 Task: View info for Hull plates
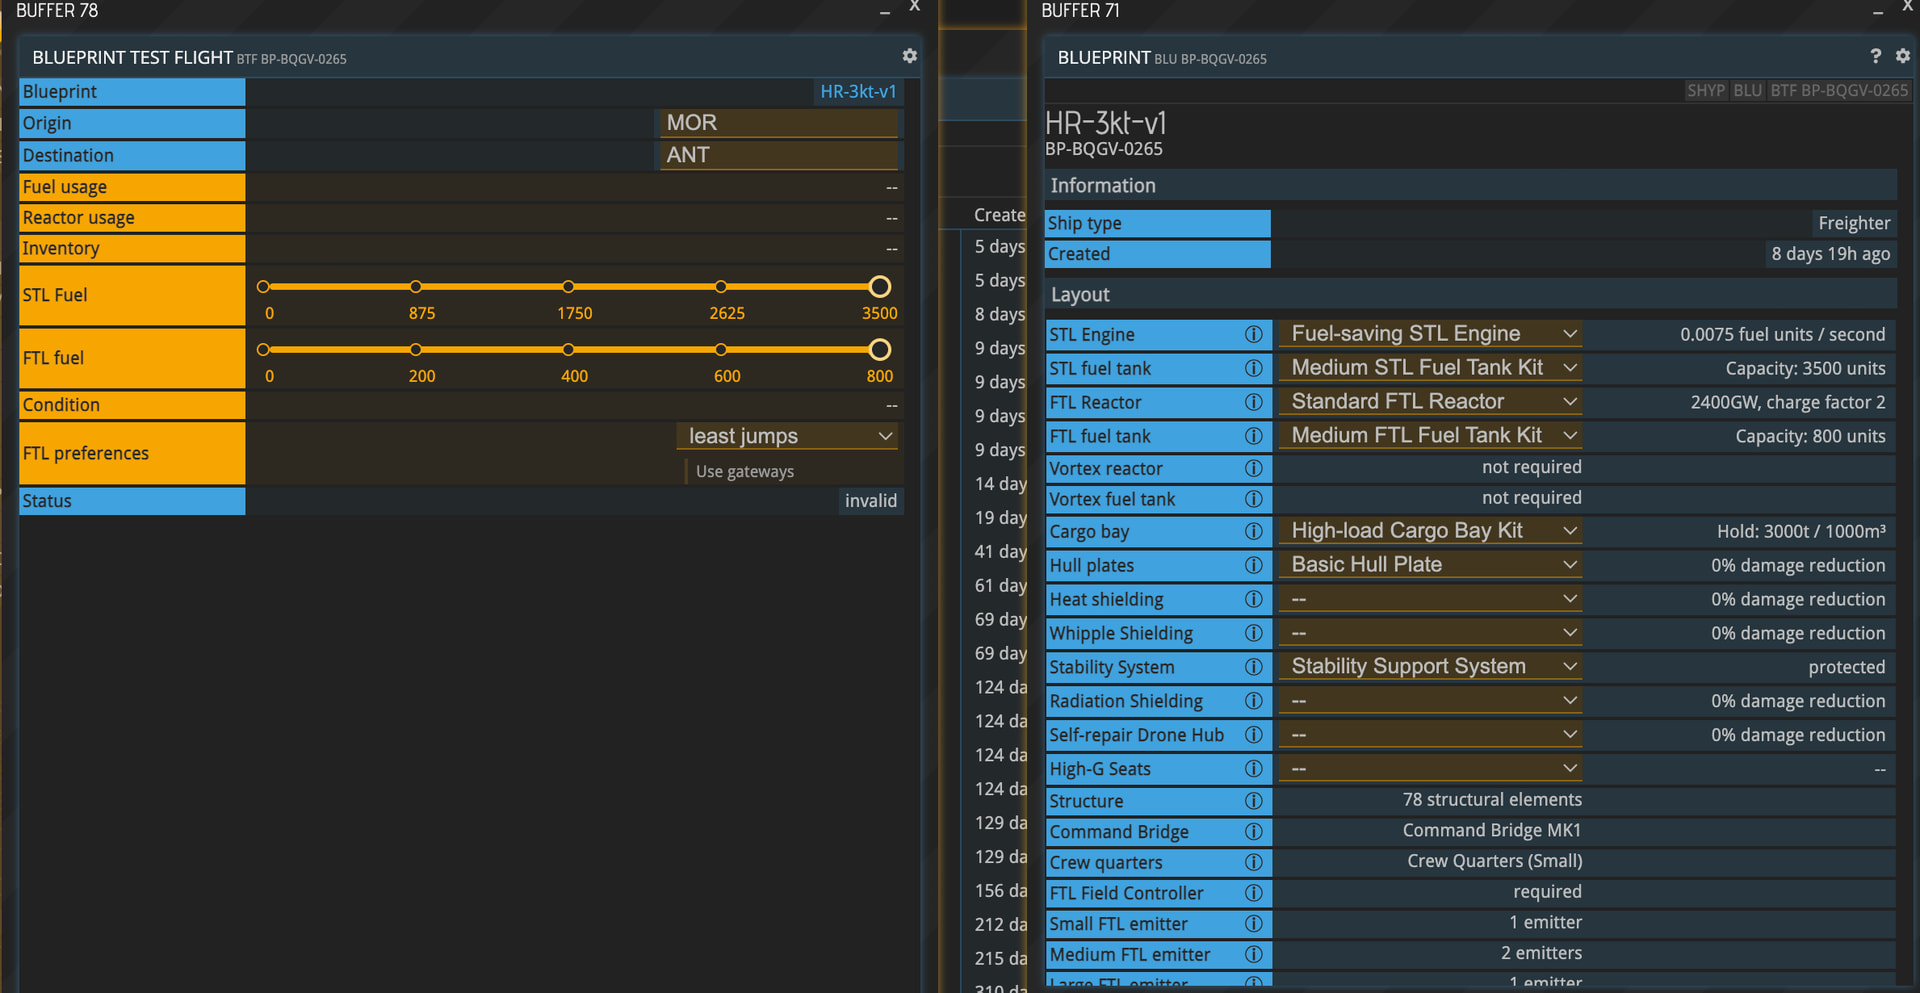click(1253, 565)
